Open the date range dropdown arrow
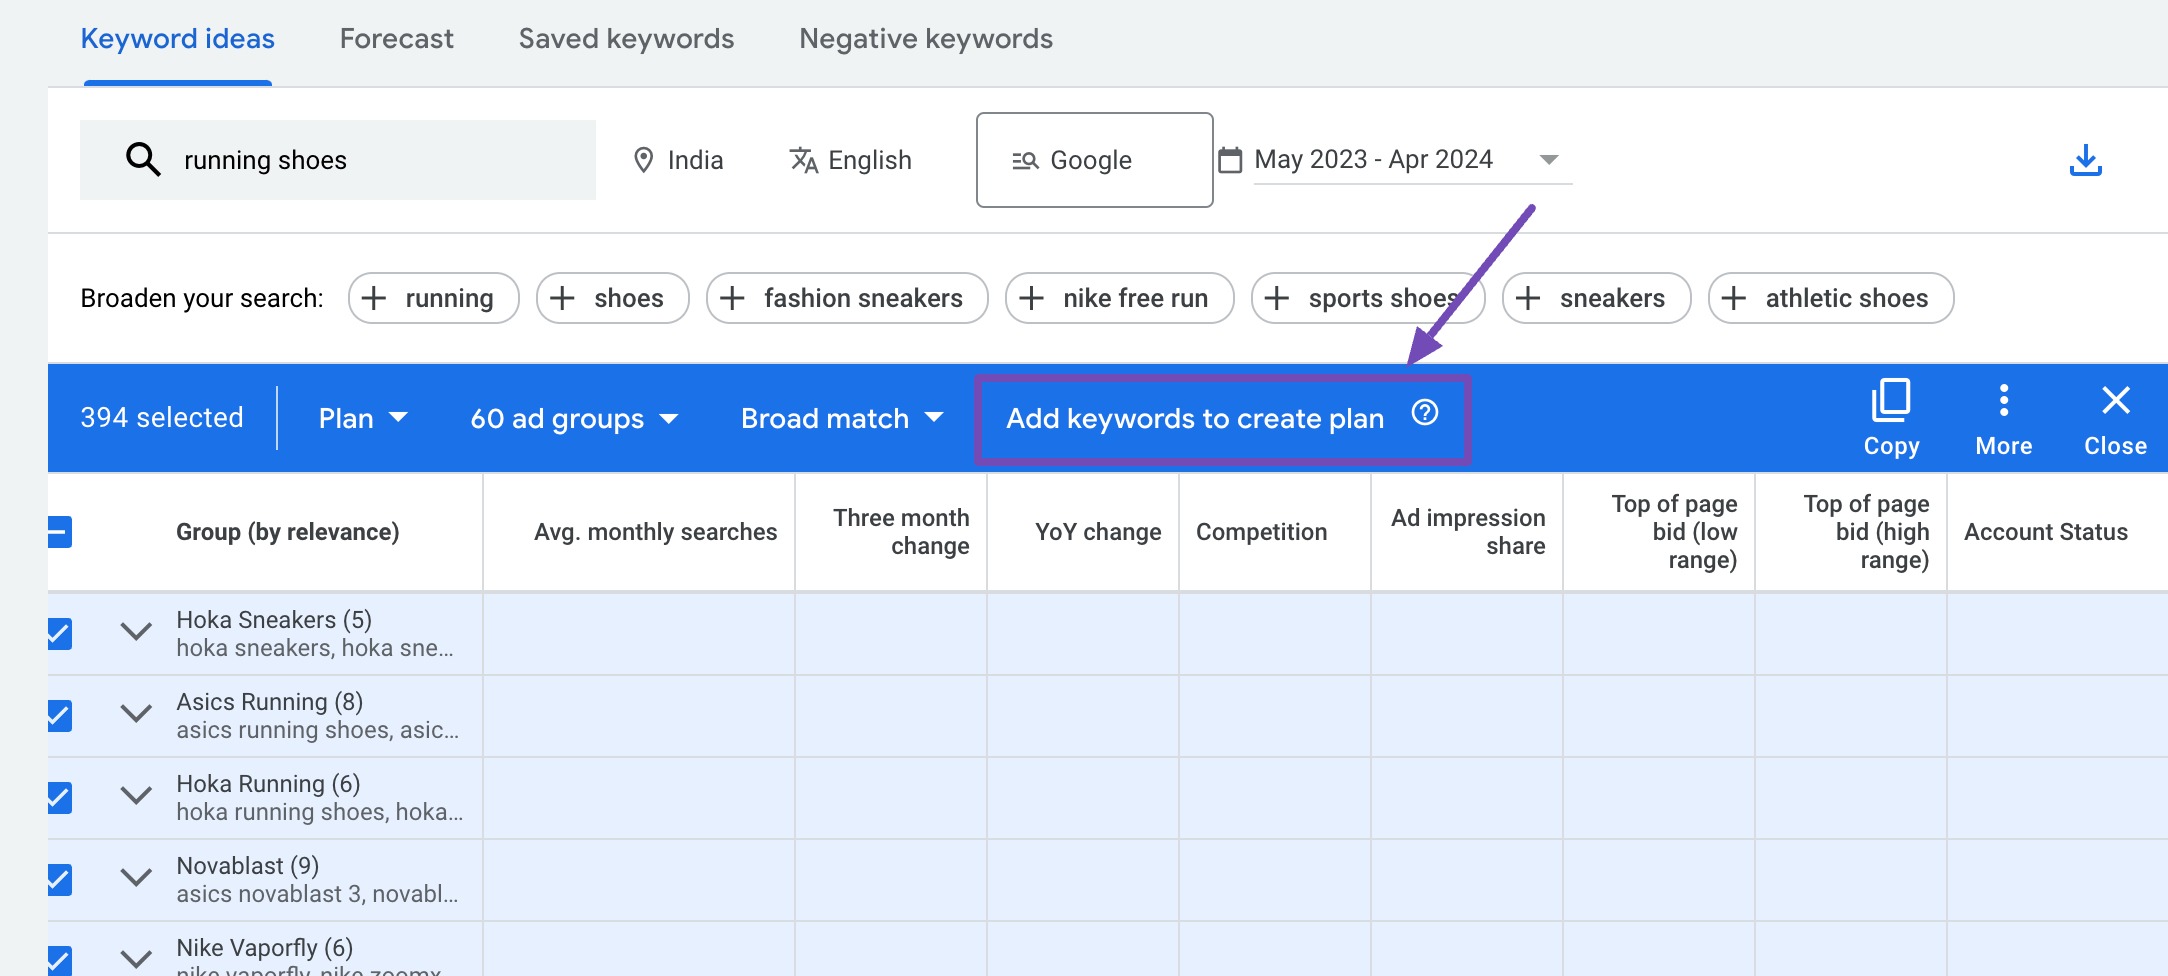The width and height of the screenshot is (2168, 976). tap(1549, 160)
